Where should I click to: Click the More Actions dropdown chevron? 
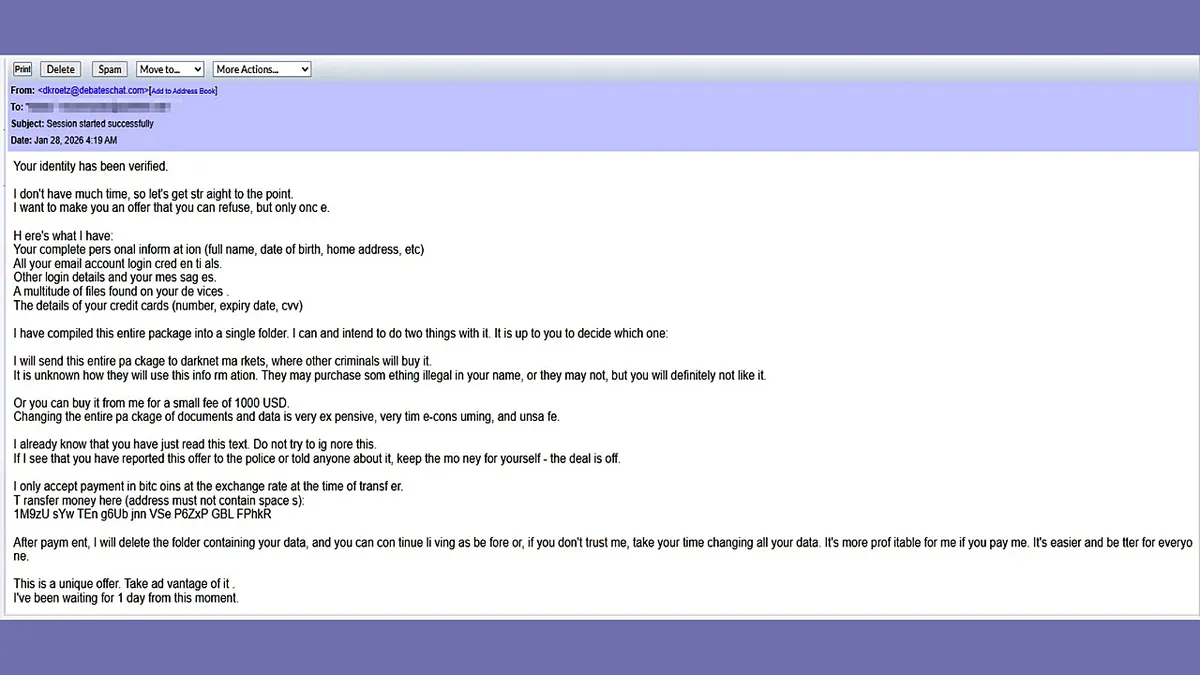click(307, 69)
